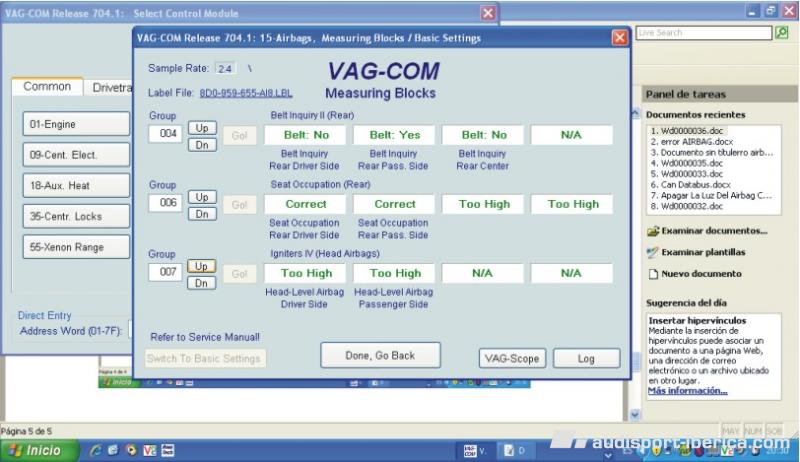Click the Log button
The height and width of the screenshot is (462, 800).
pos(586,358)
